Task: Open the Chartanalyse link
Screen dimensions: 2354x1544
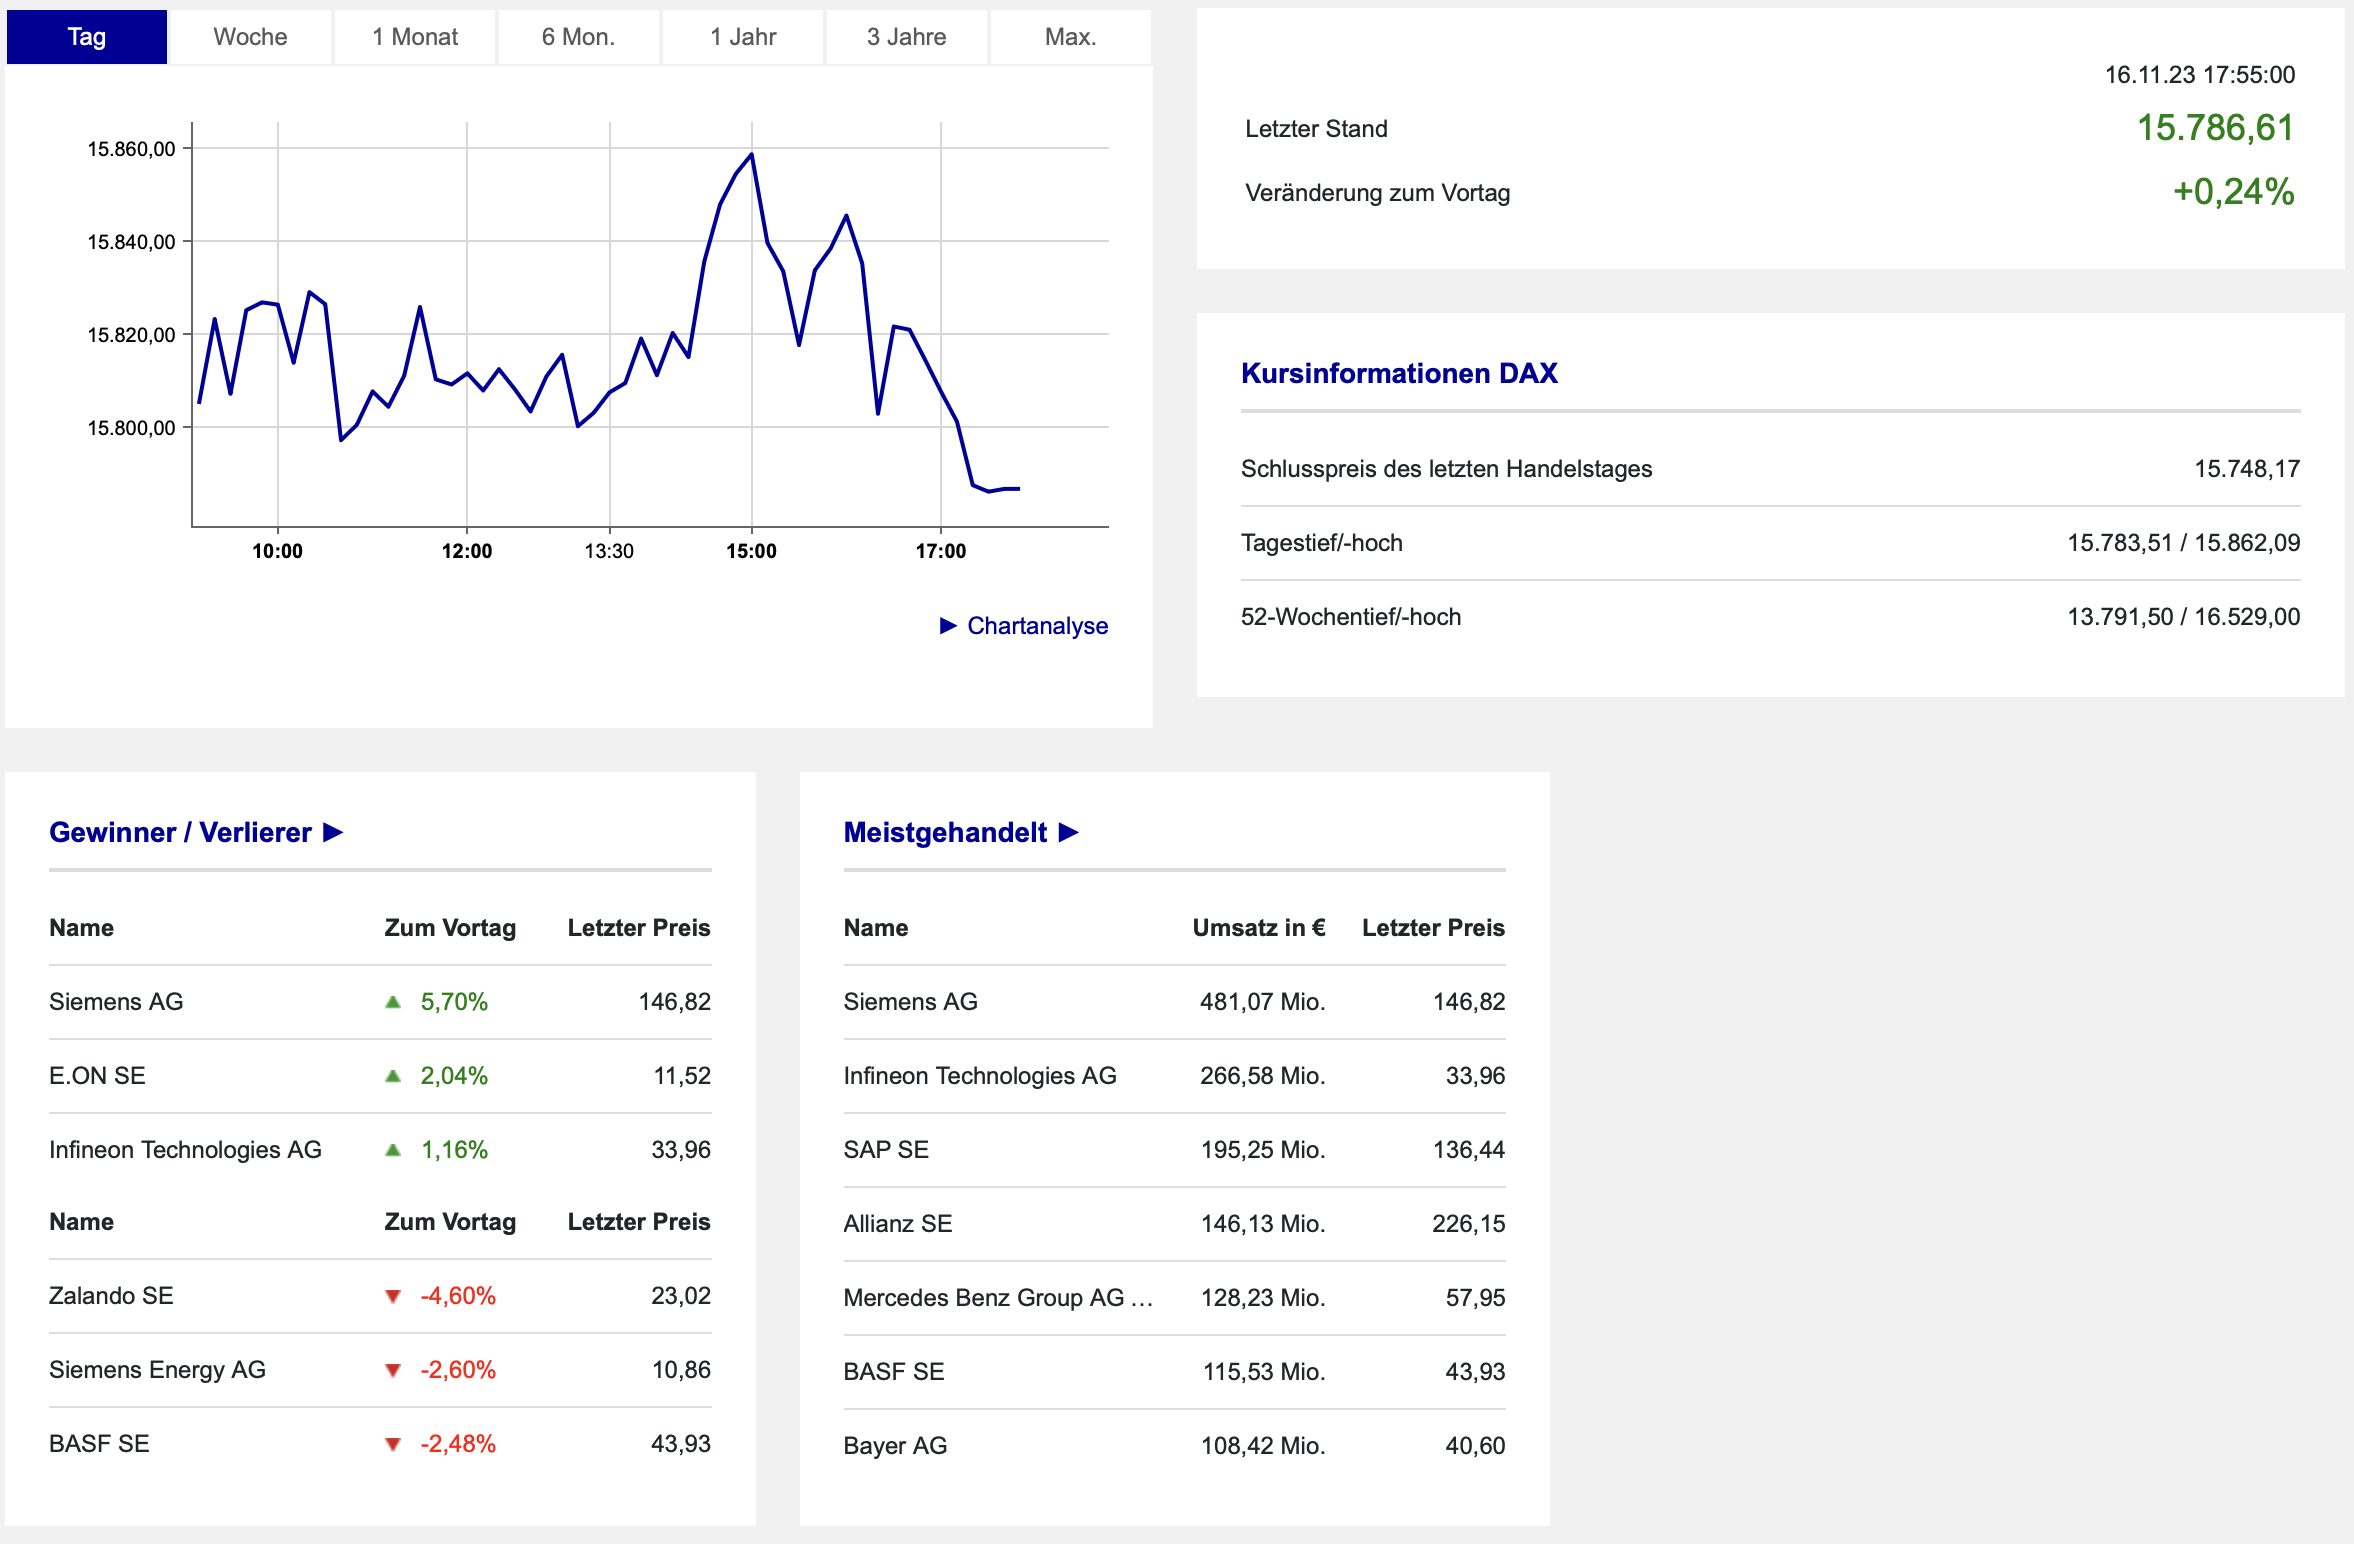Action: (1037, 626)
